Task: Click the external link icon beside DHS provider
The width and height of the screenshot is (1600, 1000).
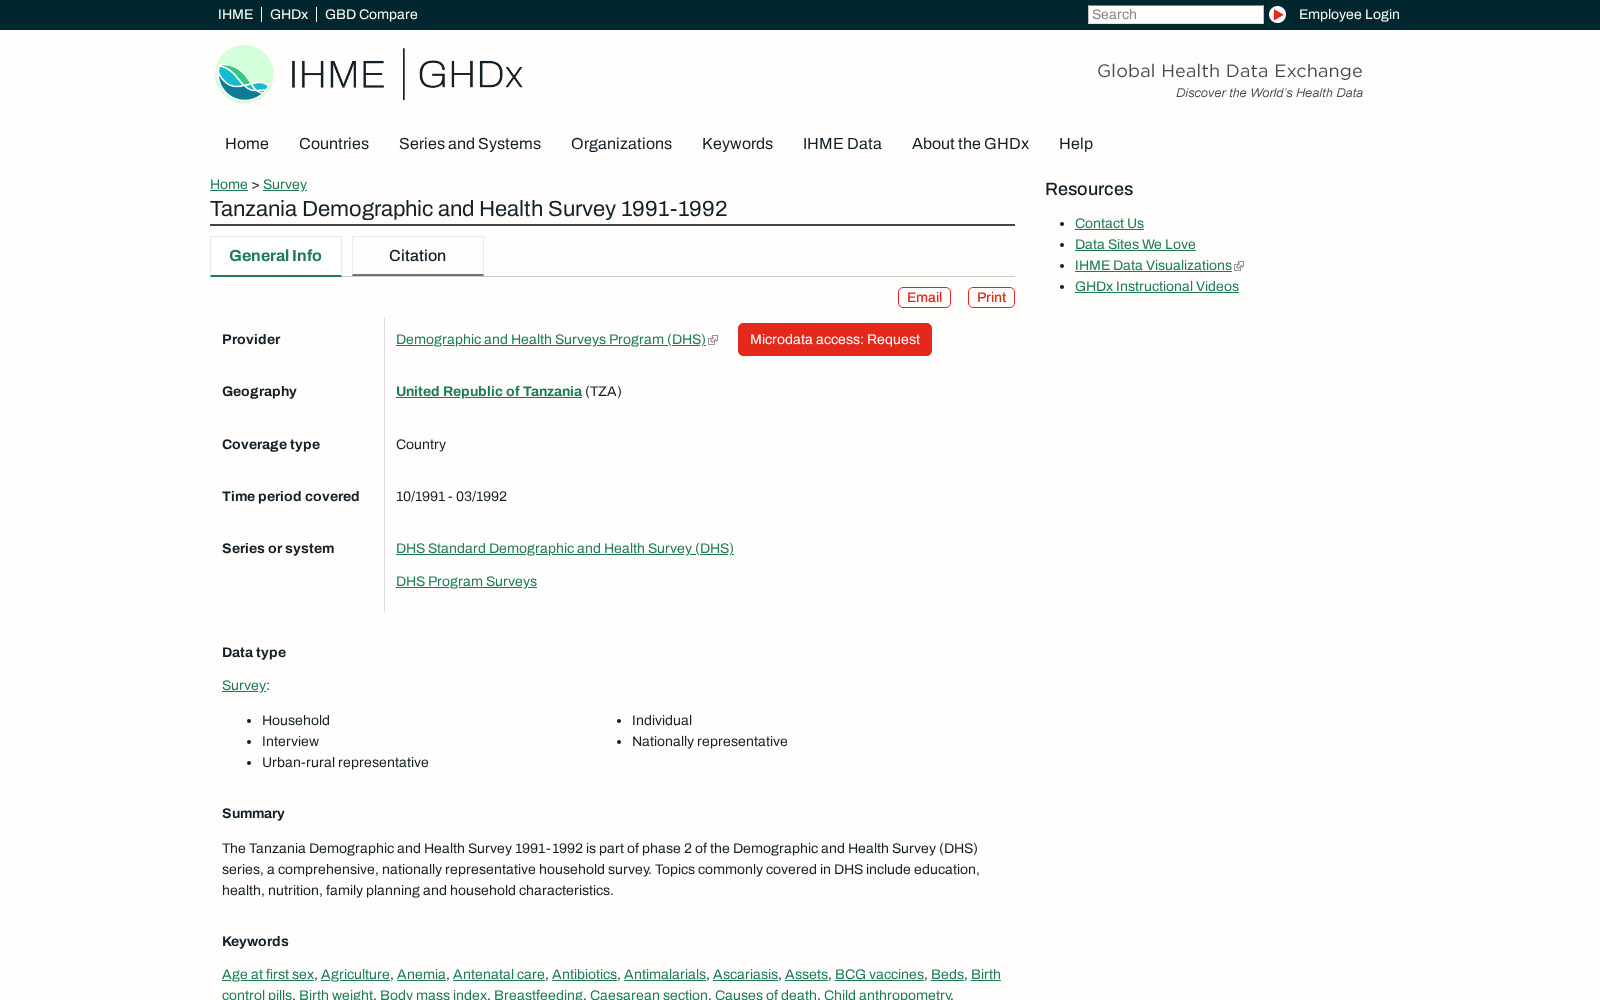Action: [713, 340]
